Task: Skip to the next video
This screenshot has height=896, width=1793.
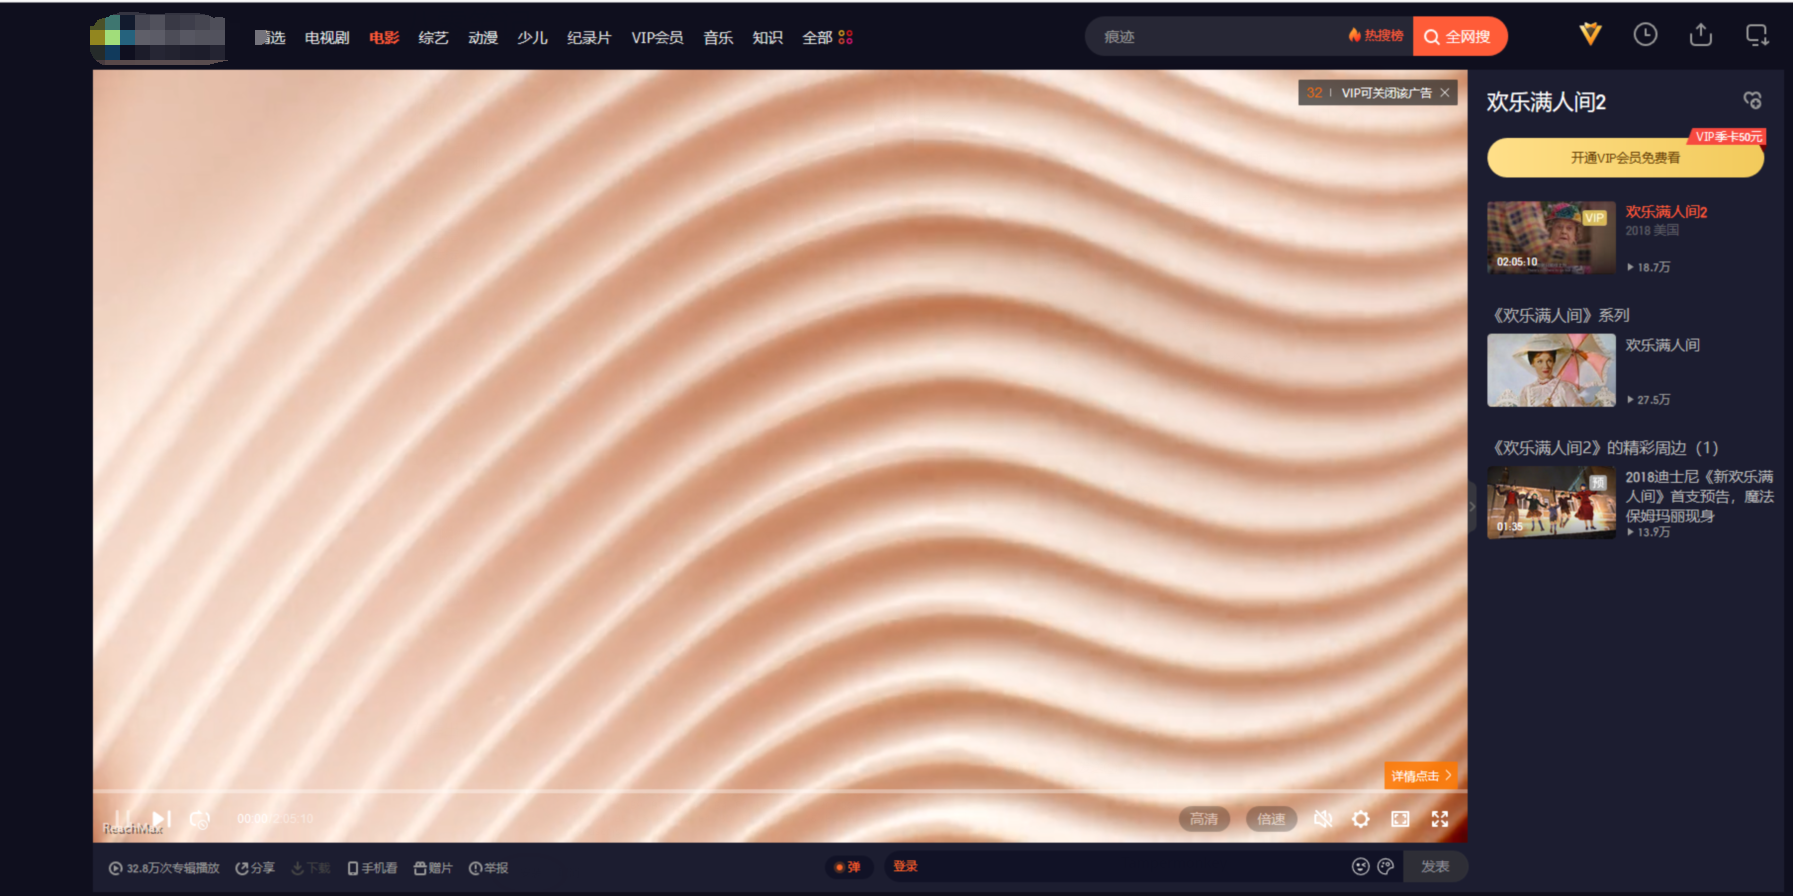Action: [x=161, y=819]
